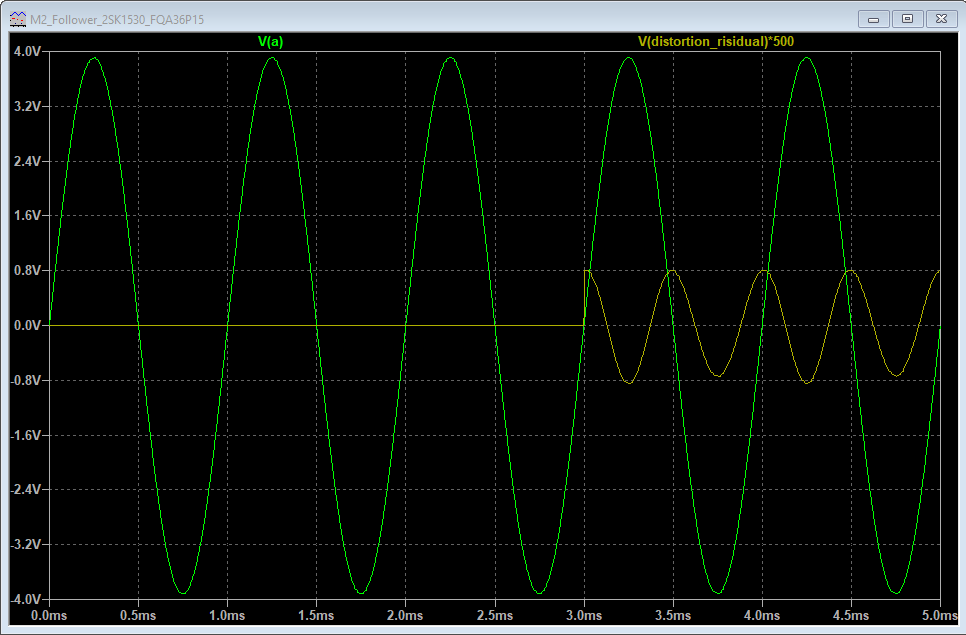Click the 0.0V vertical axis label

tap(27, 325)
